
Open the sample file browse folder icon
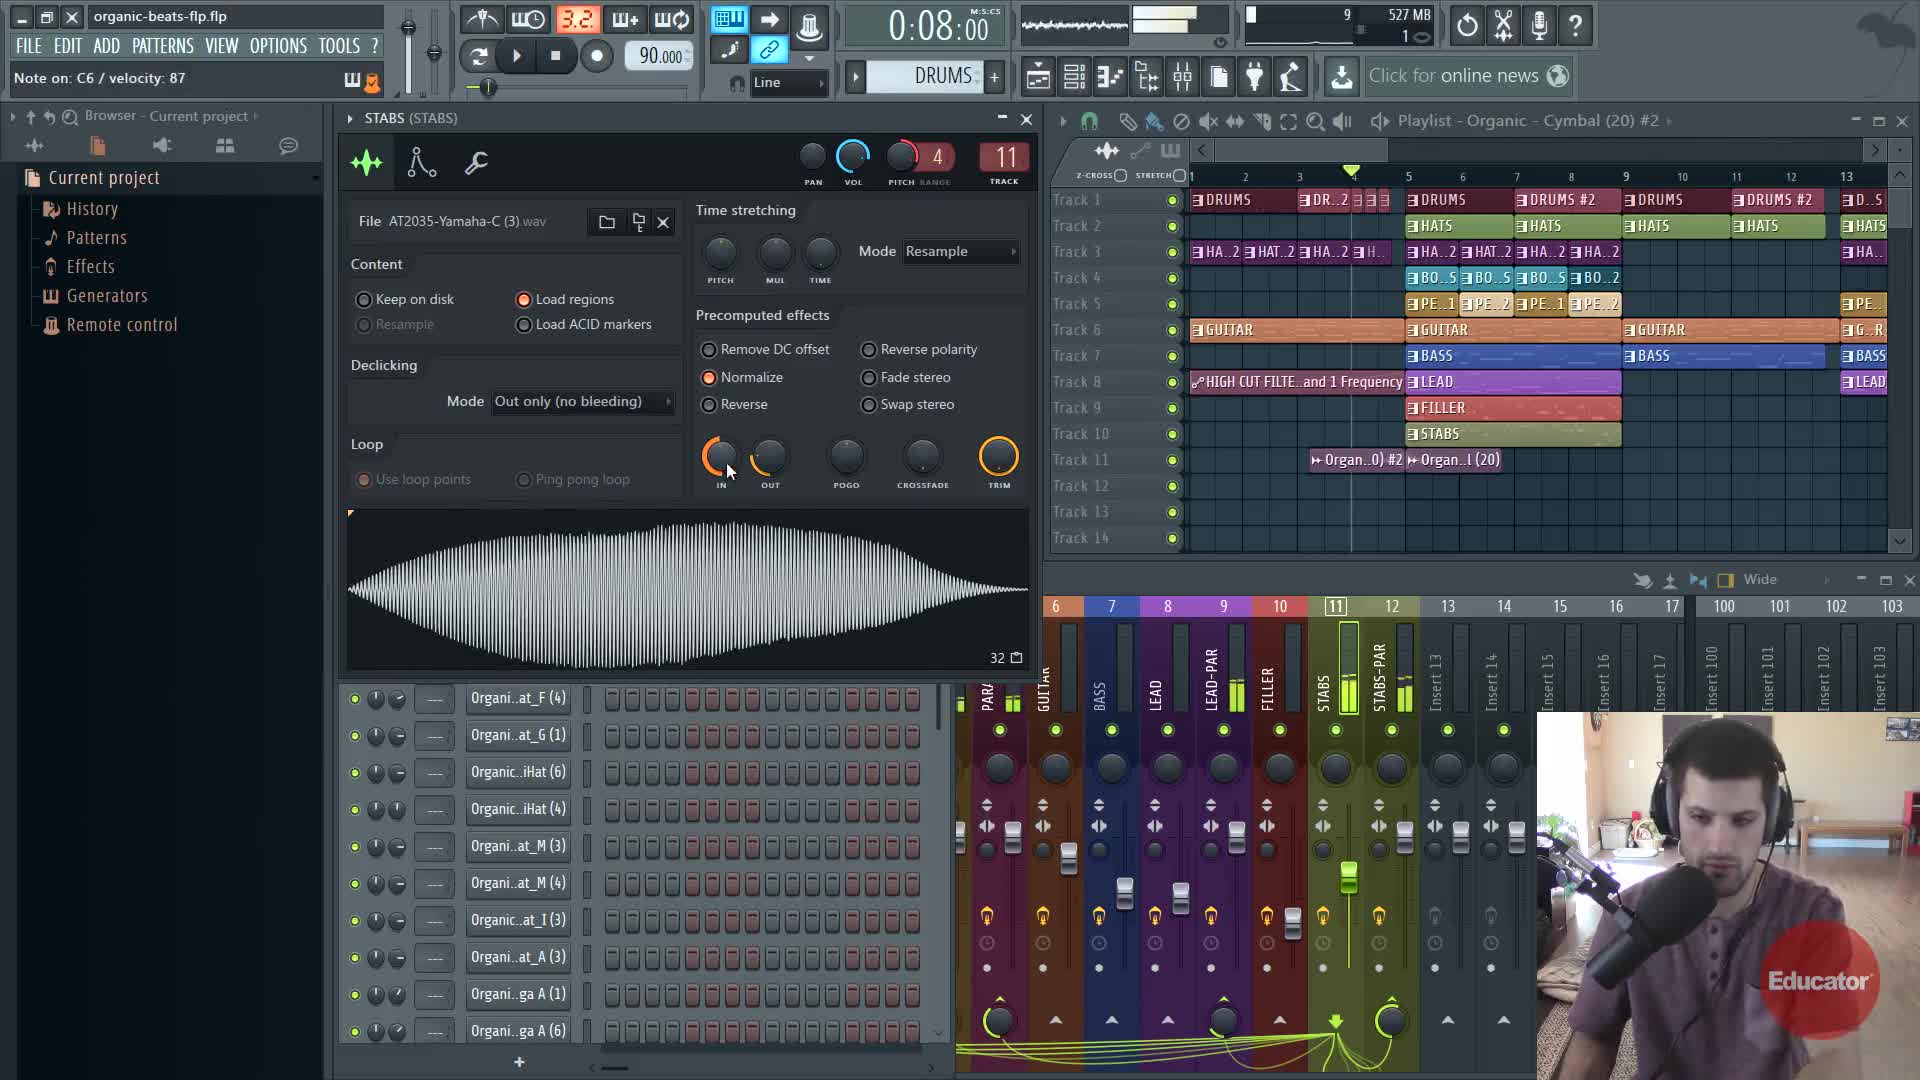click(x=607, y=222)
